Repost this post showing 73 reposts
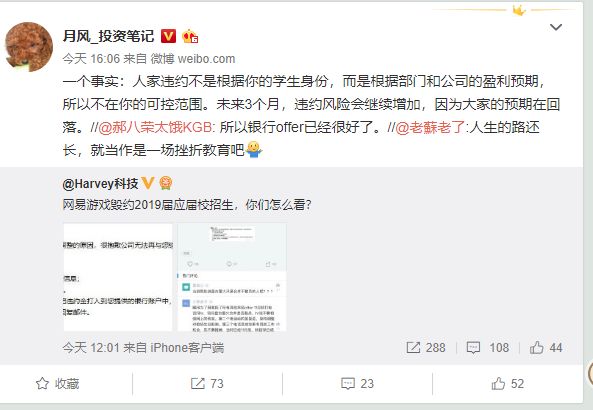Image resolution: width=593 pixels, height=410 pixels. click(207, 384)
